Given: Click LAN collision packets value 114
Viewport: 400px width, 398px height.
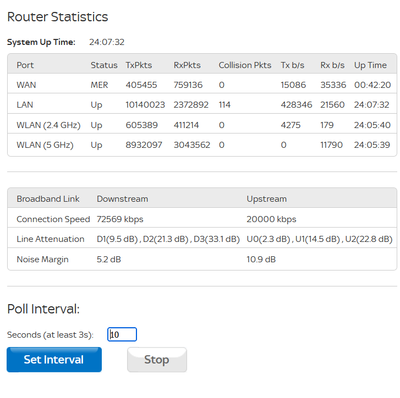Looking at the screenshot, I should point(224,105).
